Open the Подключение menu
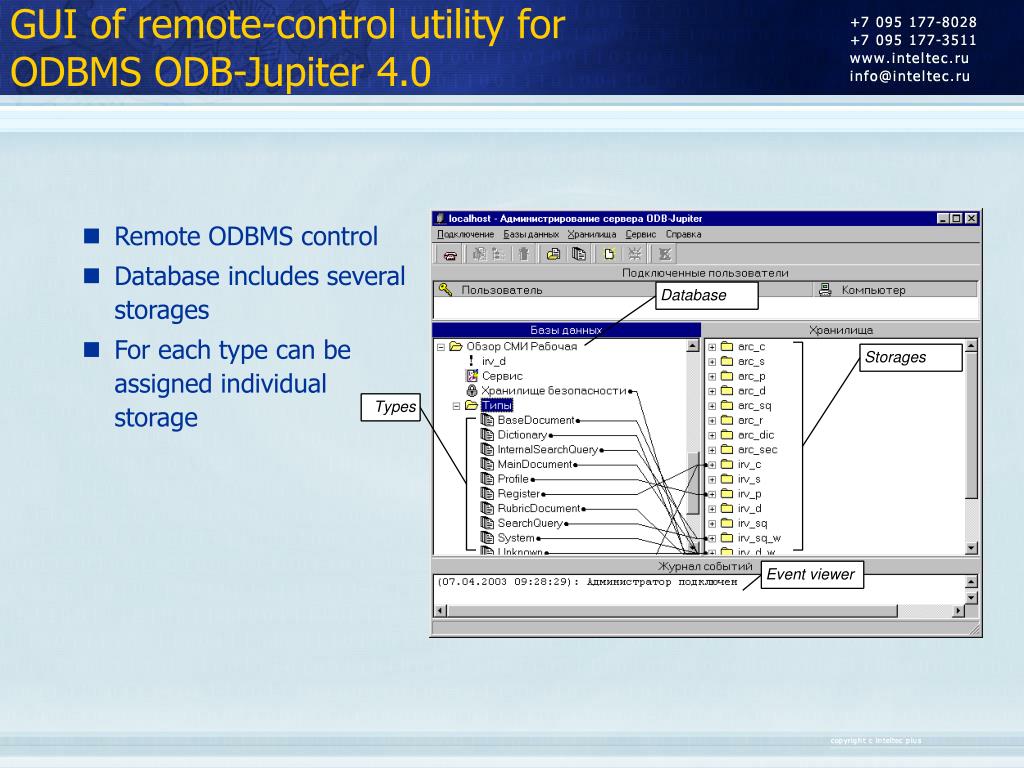The height and width of the screenshot is (768, 1024). (466, 234)
